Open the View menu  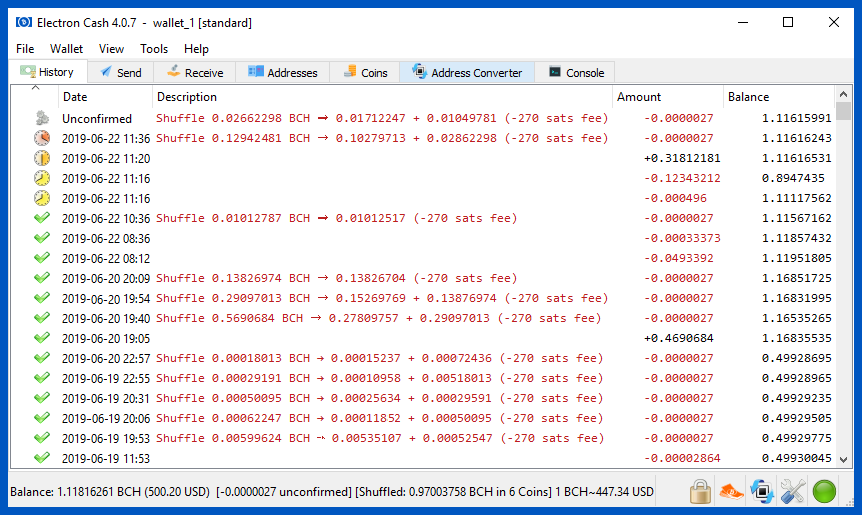coord(111,49)
